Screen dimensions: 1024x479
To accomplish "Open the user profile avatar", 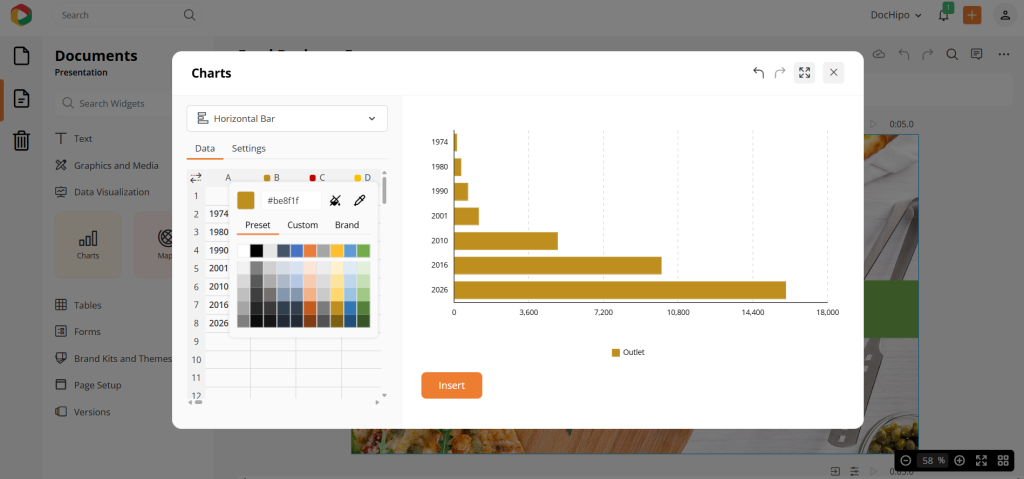I will tap(1004, 15).
